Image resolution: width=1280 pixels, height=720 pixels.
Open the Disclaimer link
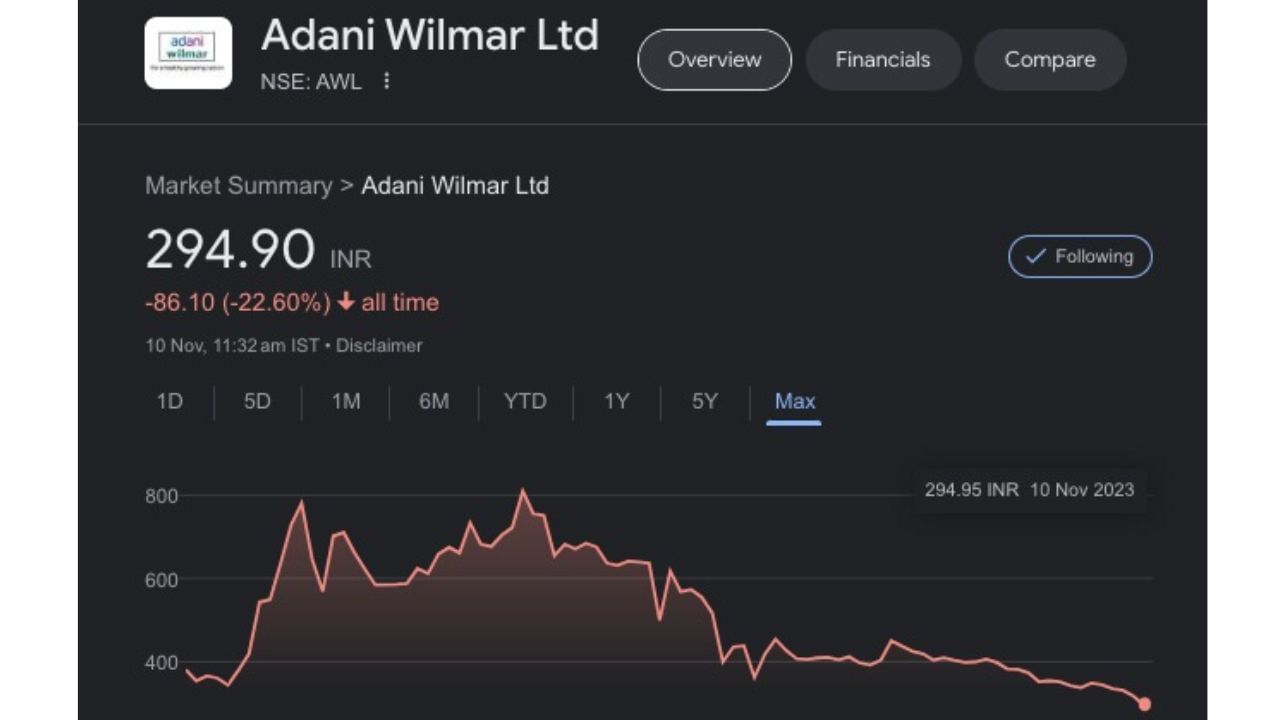click(379, 346)
